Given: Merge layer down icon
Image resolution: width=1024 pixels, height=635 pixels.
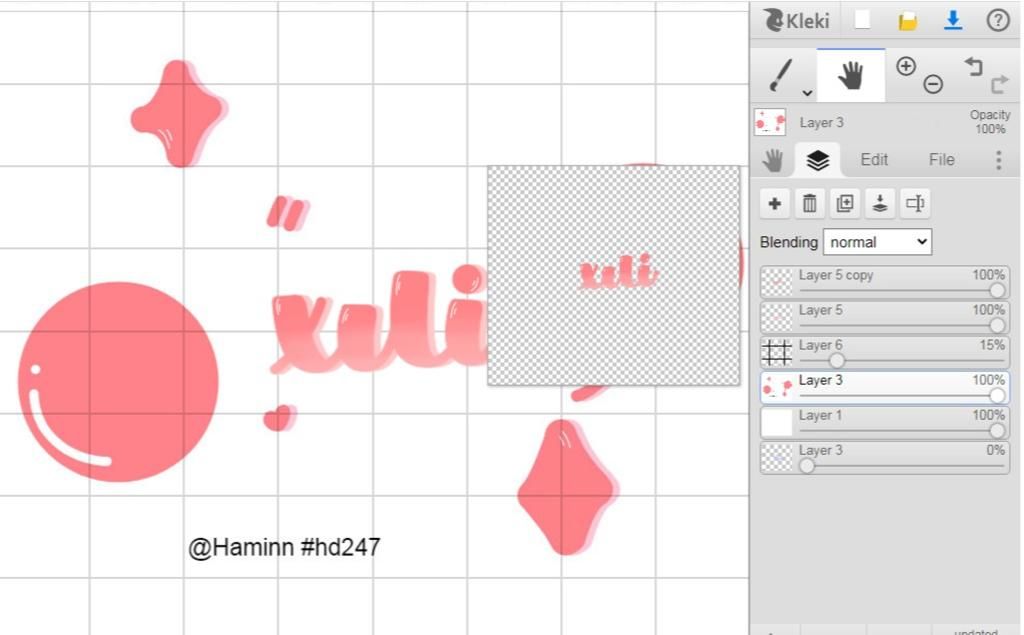Looking at the screenshot, I should (x=880, y=204).
